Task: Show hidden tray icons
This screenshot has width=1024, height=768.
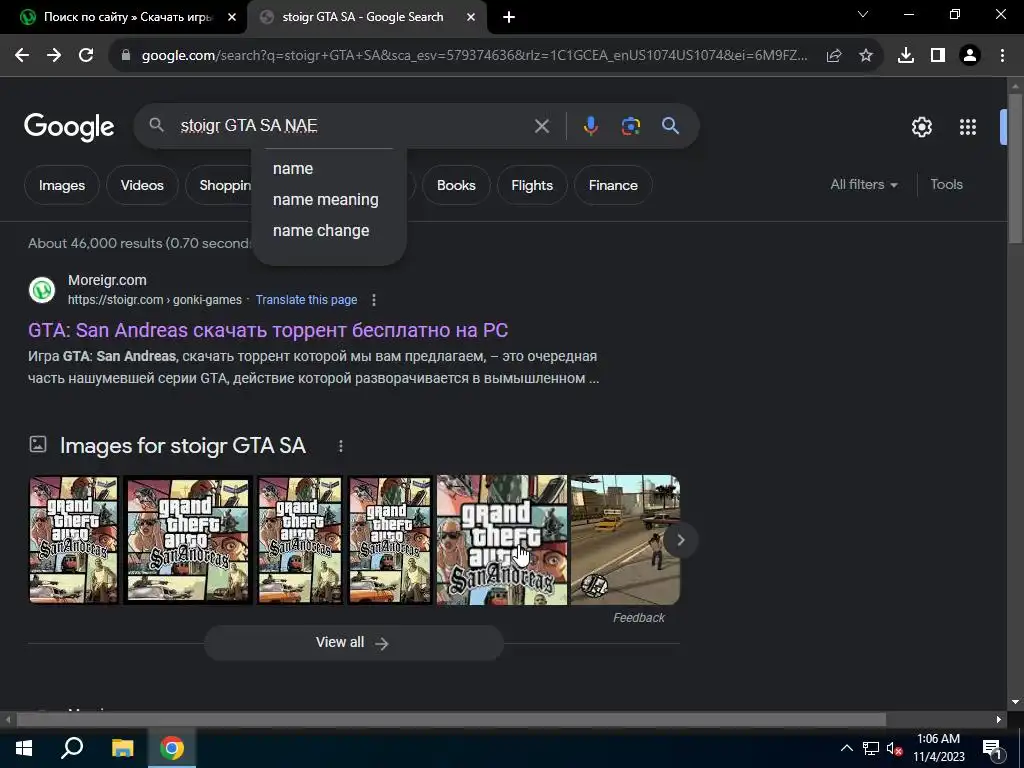Action: tap(846, 748)
